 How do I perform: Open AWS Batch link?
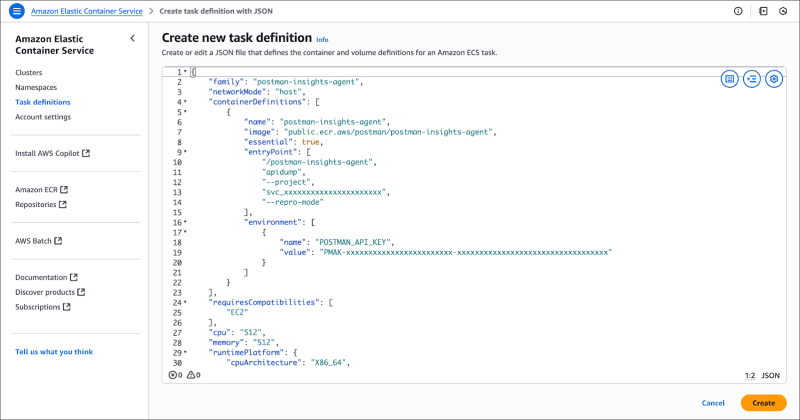point(33,240)
